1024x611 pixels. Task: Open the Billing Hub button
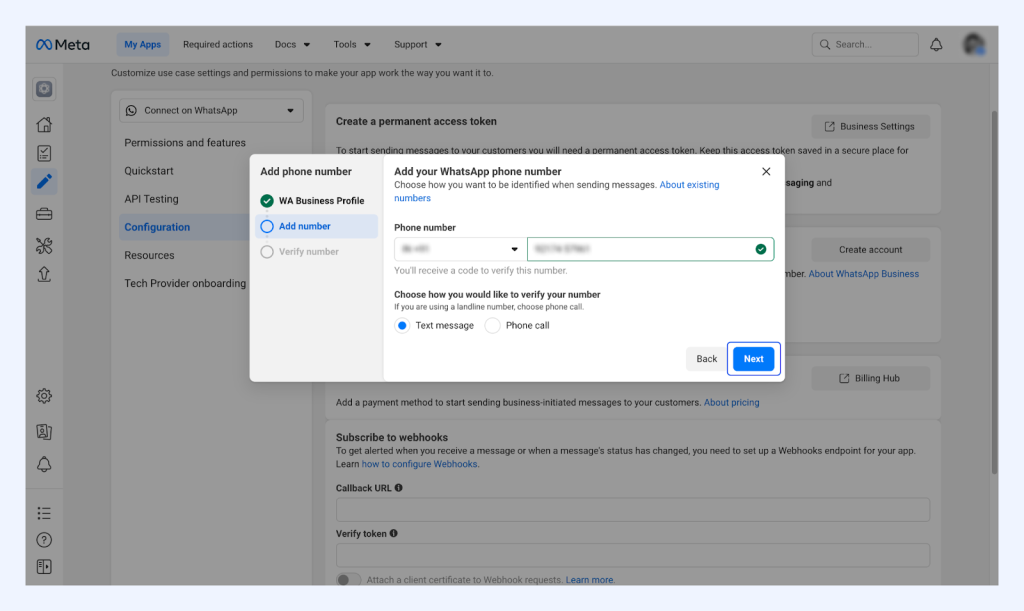point(870,378)
